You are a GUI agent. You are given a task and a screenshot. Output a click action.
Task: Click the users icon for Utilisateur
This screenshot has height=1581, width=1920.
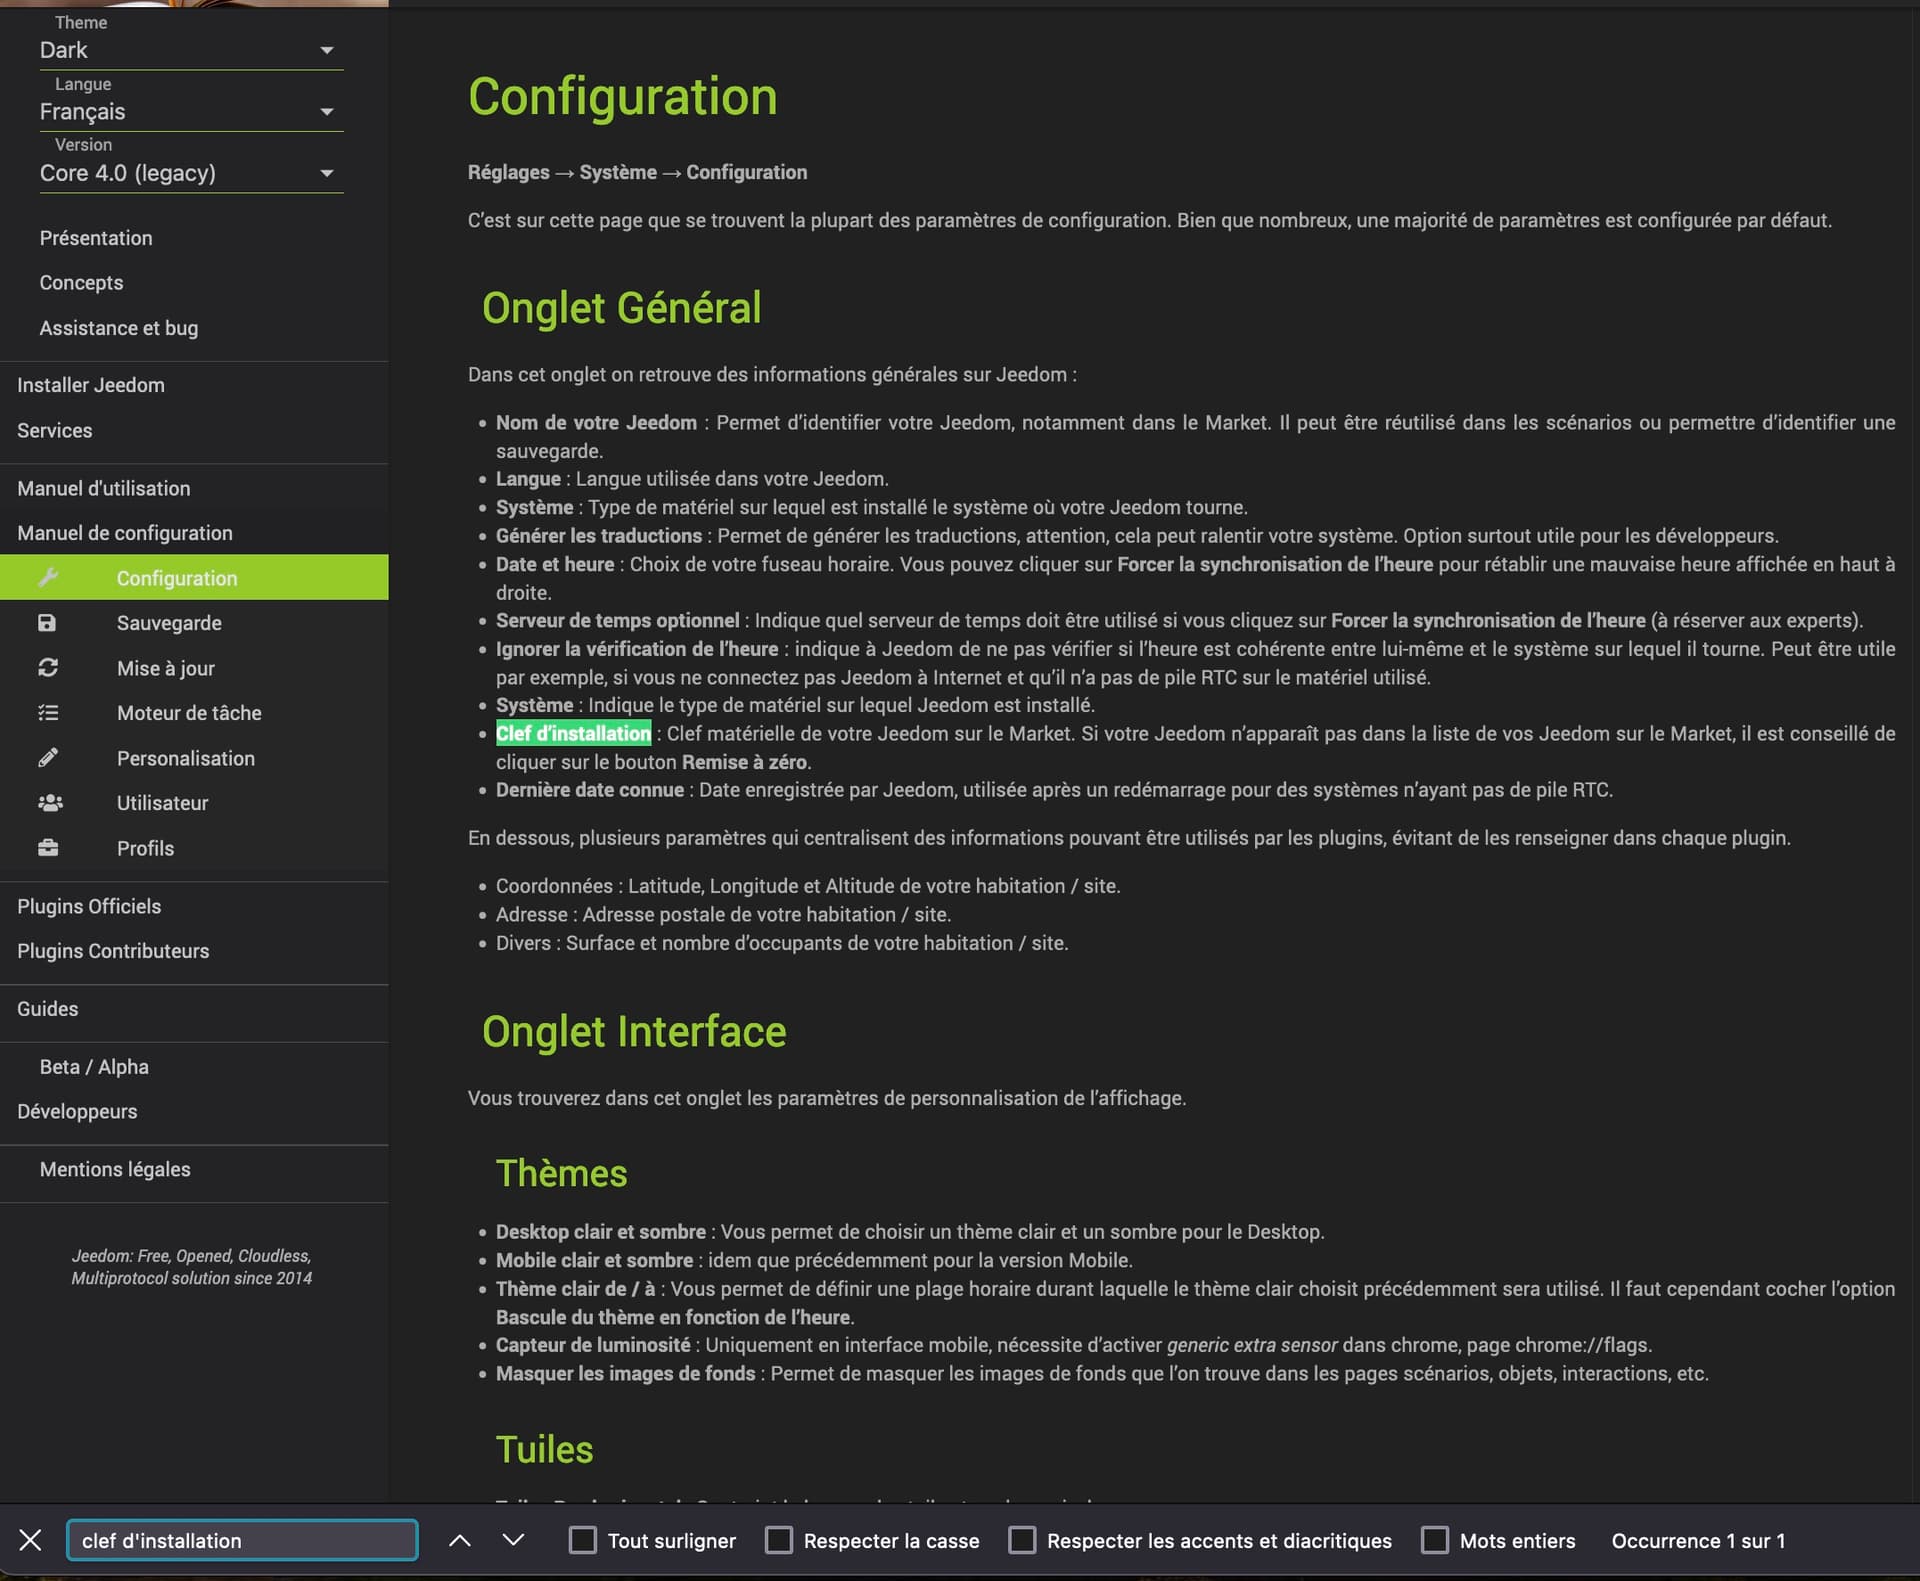click(49, 803)
